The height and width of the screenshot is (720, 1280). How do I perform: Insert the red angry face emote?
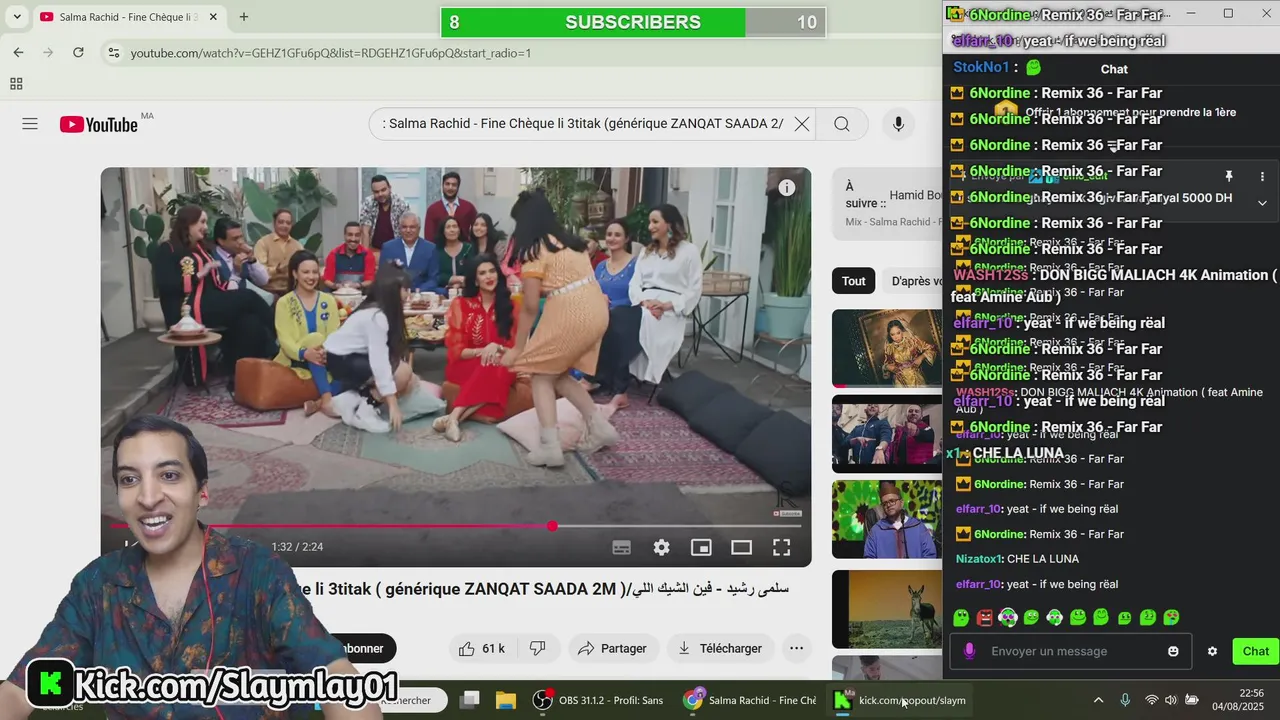point(984,618)
